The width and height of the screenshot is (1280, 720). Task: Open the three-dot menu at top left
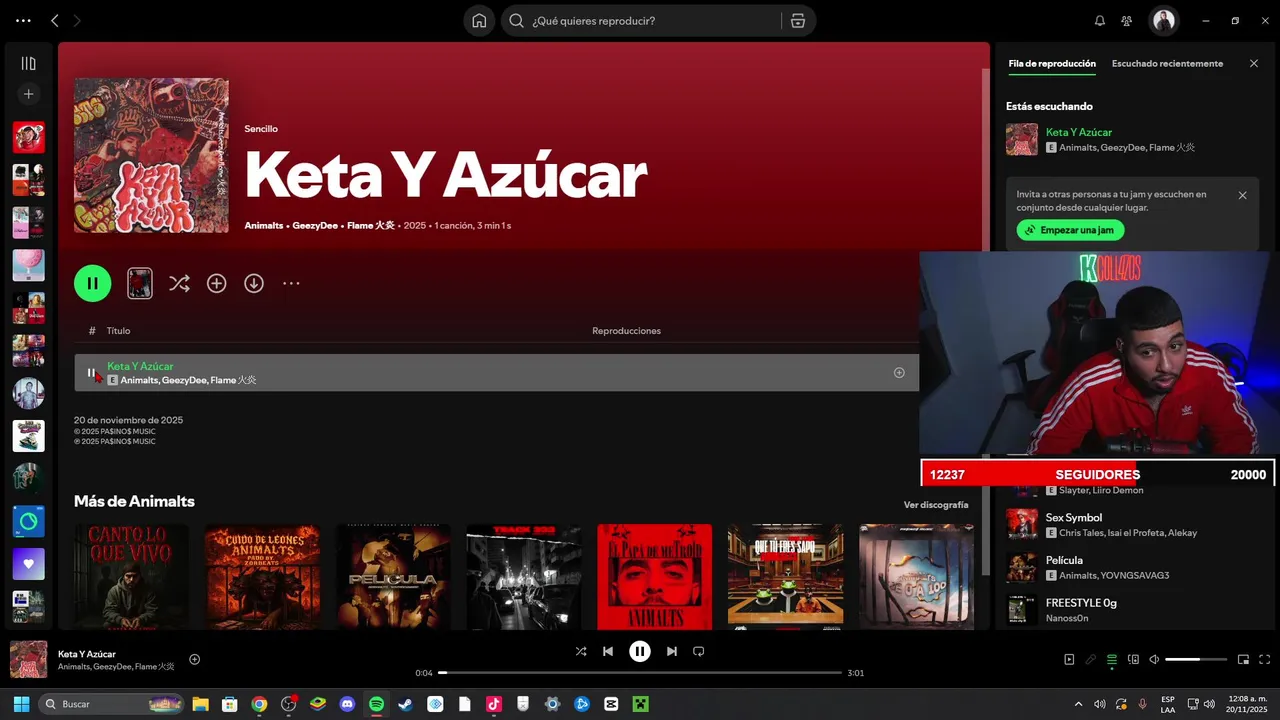[x=23, y=21]
